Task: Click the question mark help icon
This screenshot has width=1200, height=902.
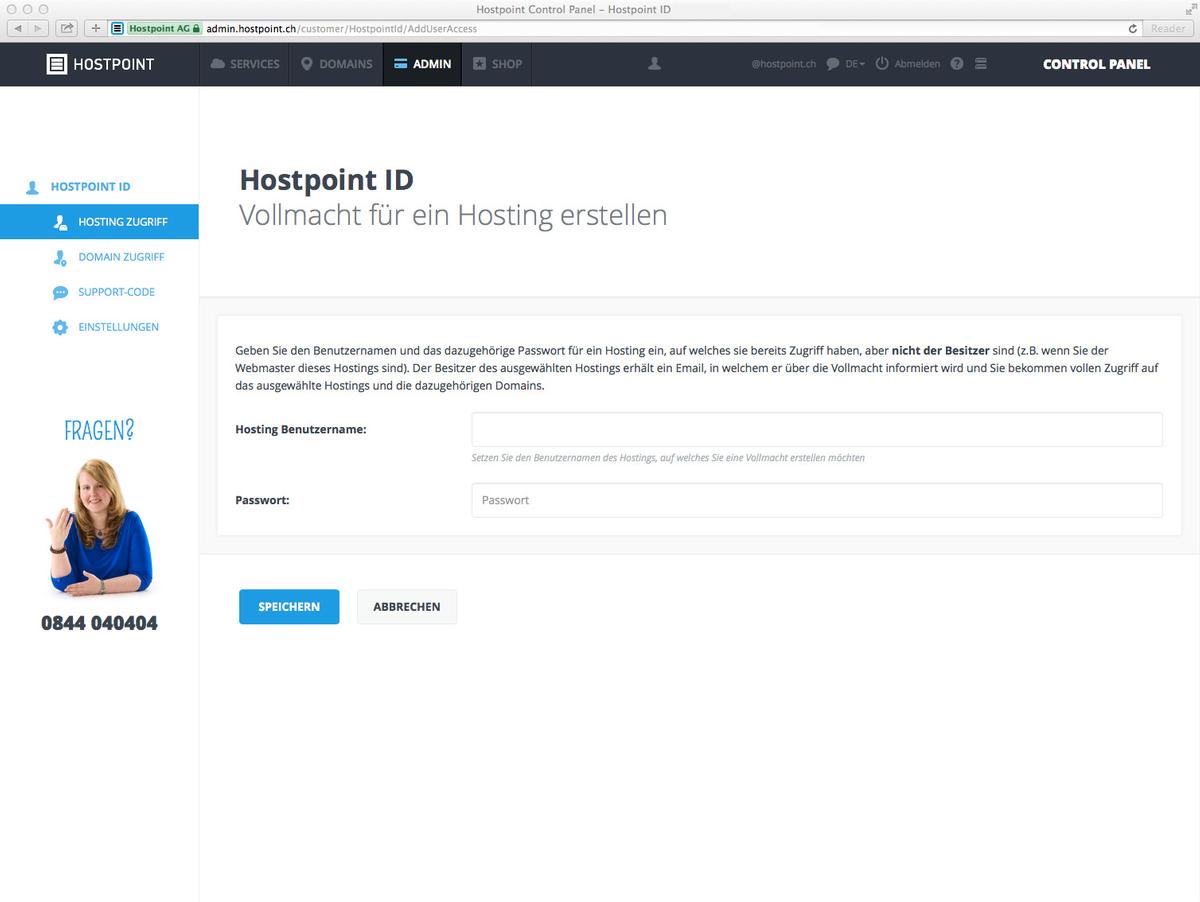Action: tap(956, 63)
